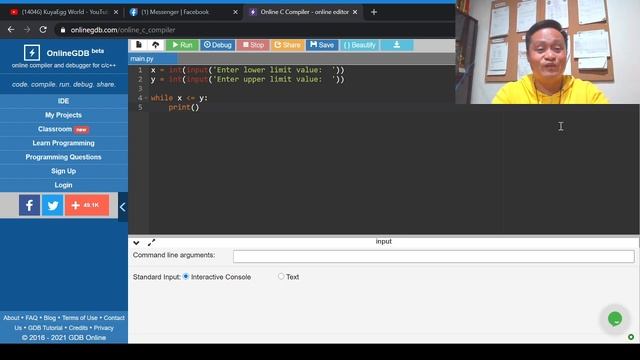The image size is (640, 360).
Task: Open the Privacy footer link
Action: click(x=104, y=328)
